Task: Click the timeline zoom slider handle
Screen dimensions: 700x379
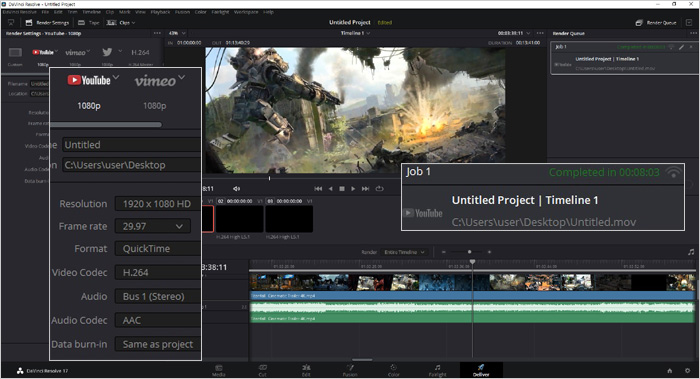Action: click(x=469, y=252)
